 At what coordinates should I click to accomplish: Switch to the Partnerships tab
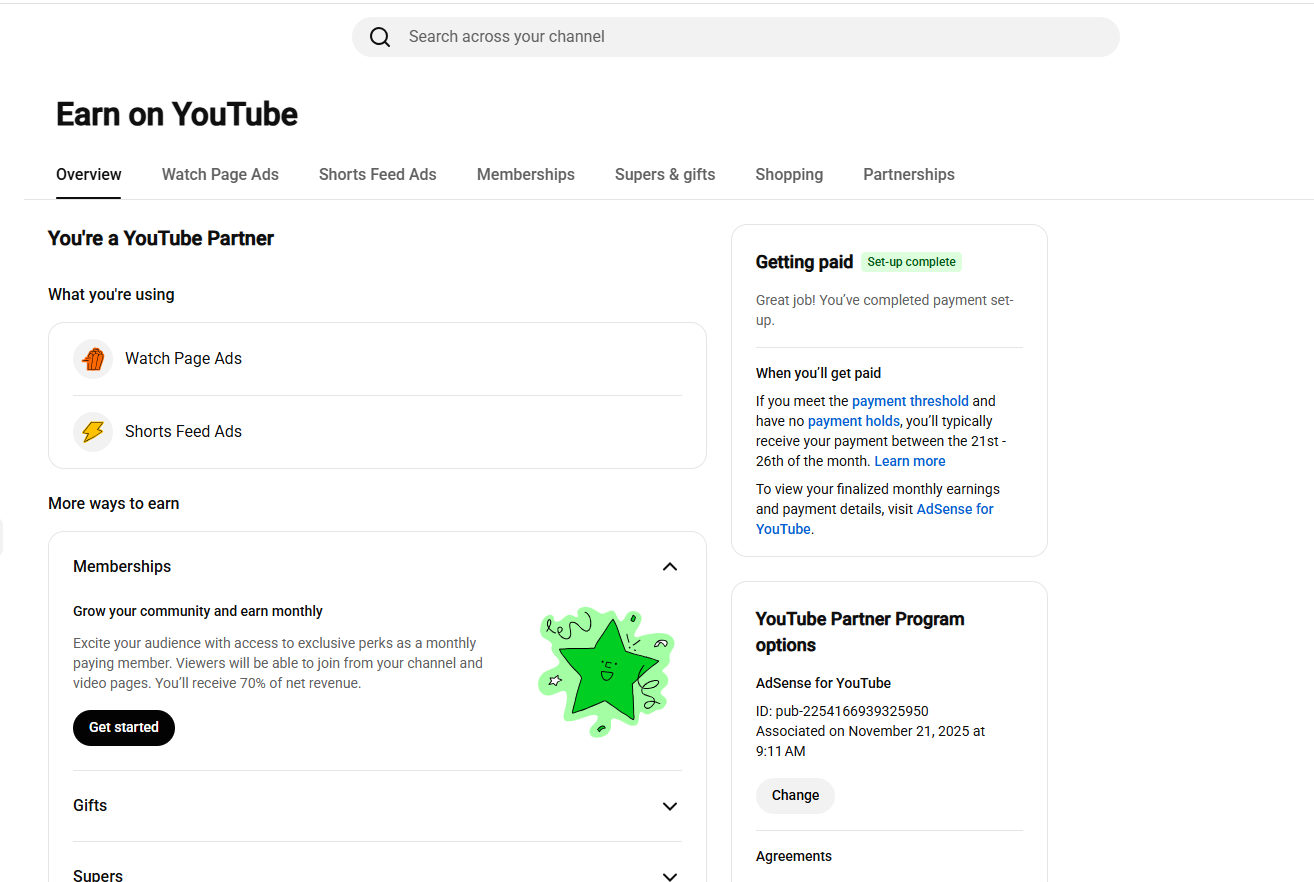click(909, 174)
